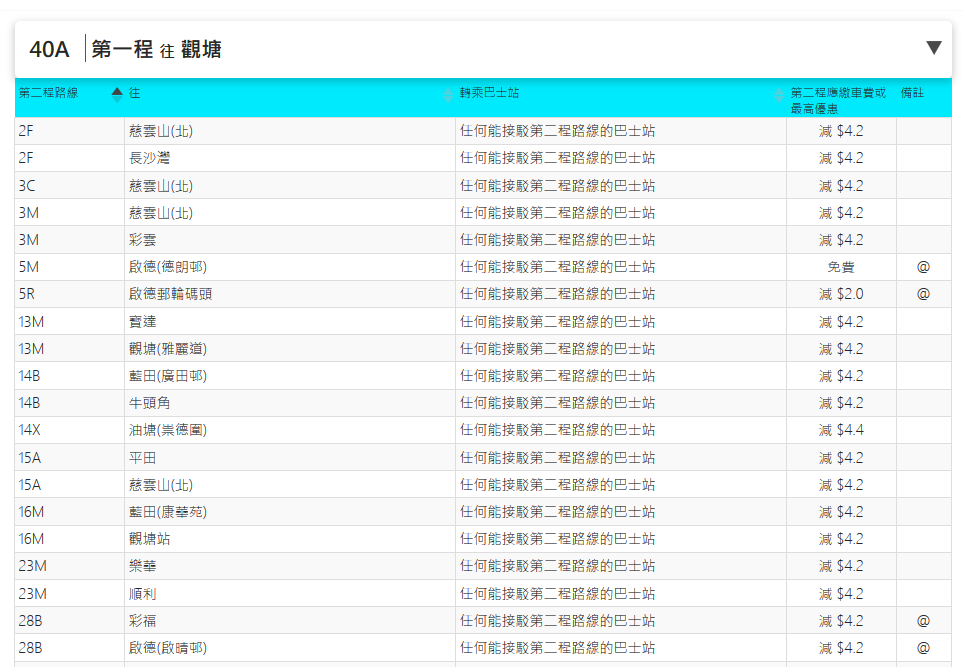963x667 pixels.
Task: Click sort icon beside 轉乘巴士站 column
Action: 778,95
